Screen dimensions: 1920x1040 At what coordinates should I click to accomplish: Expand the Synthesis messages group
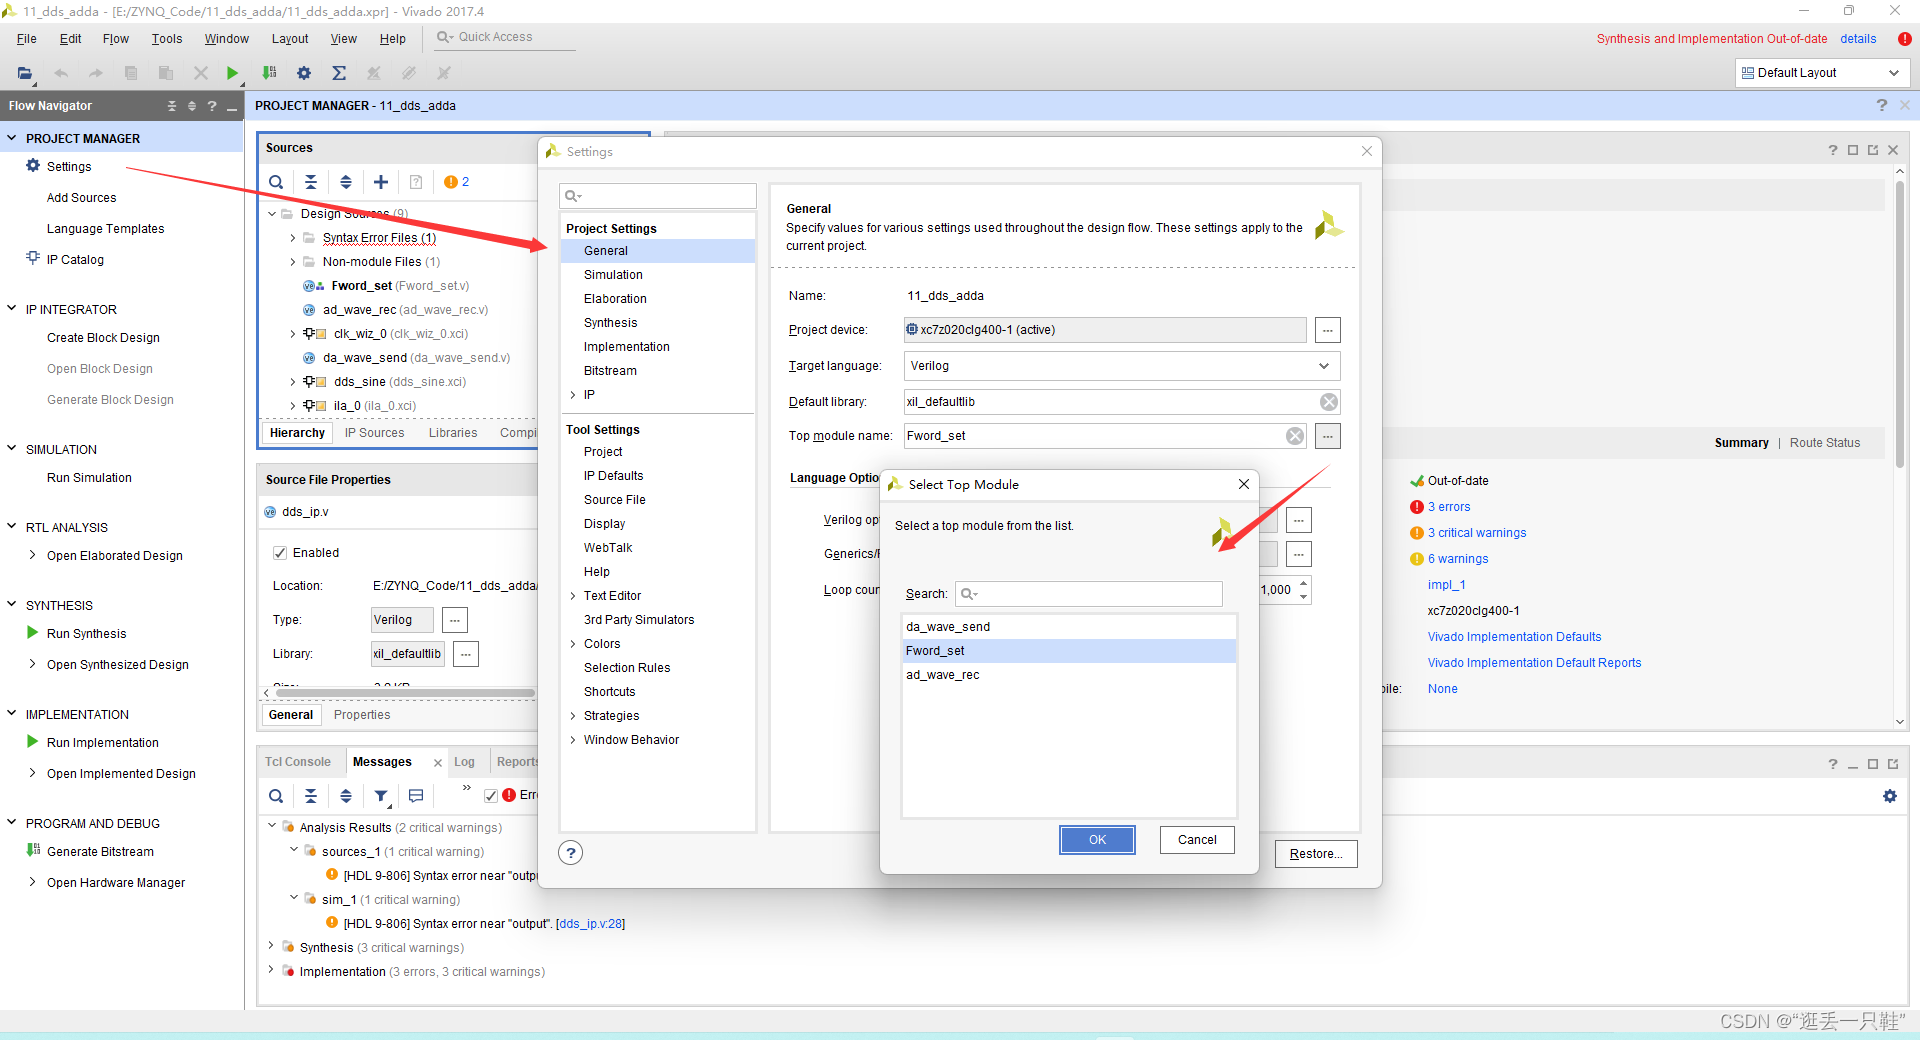(271, 946)
